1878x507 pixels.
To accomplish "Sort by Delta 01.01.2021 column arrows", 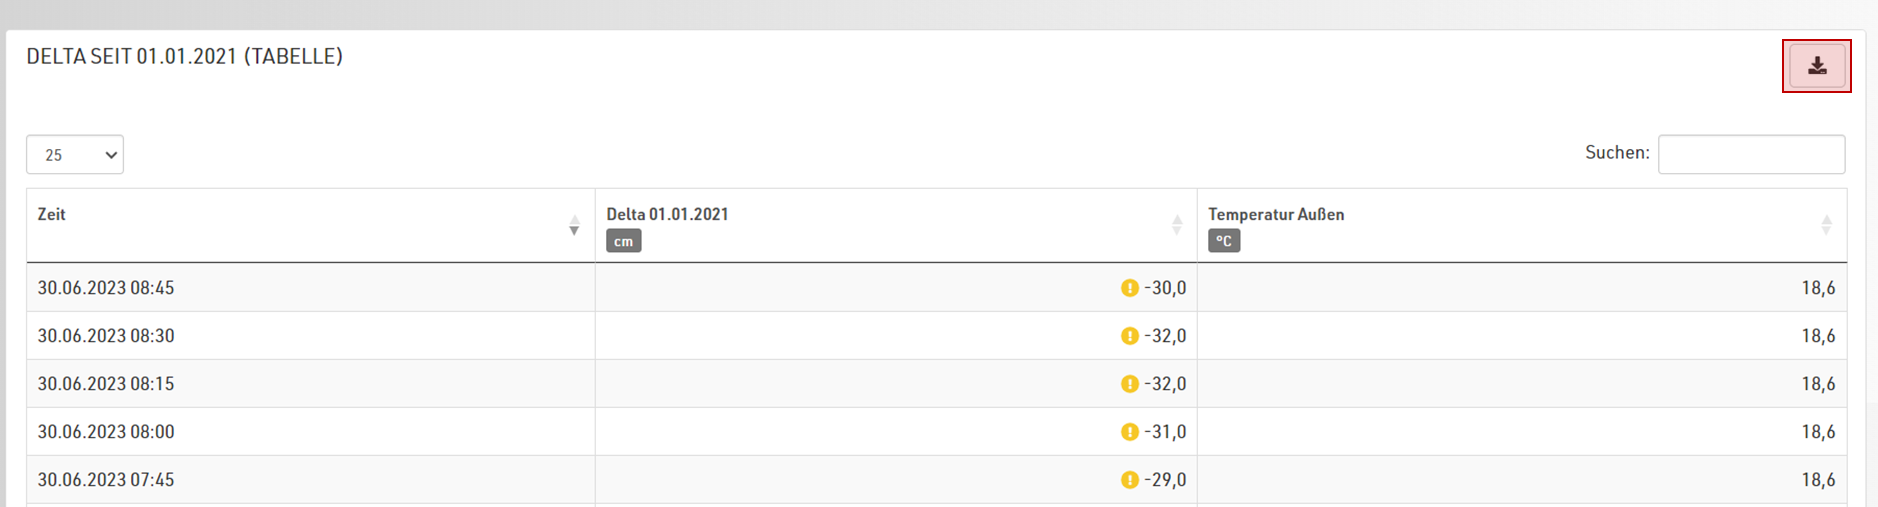I will [1176, 225].
